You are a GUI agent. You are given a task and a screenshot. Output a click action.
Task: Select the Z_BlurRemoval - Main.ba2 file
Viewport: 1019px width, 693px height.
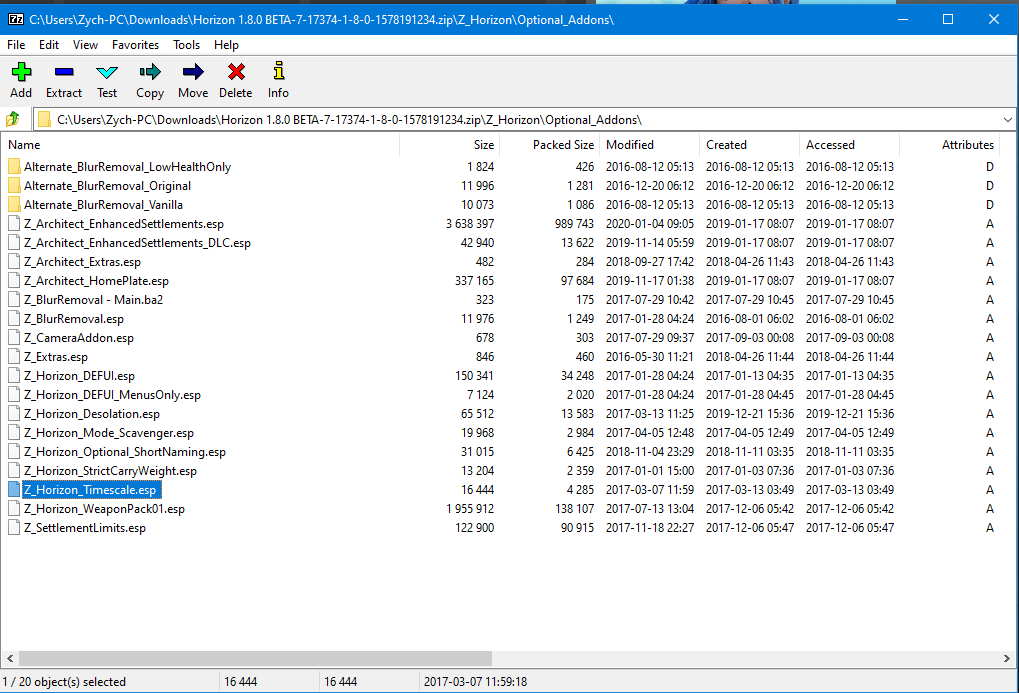pos(94,300)
